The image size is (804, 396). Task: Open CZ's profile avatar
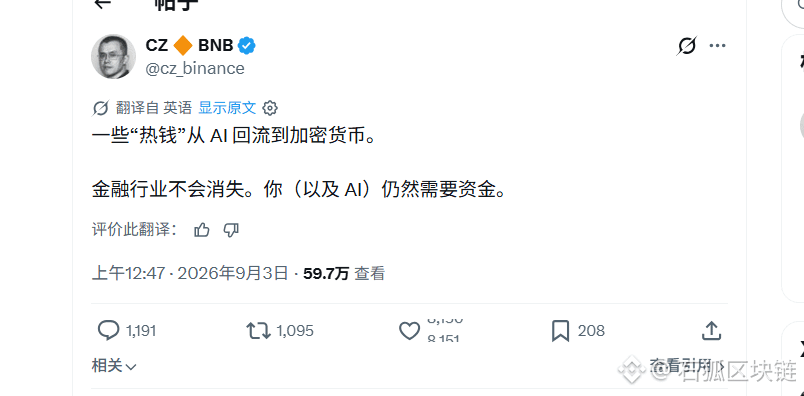(x=113, y=56)
